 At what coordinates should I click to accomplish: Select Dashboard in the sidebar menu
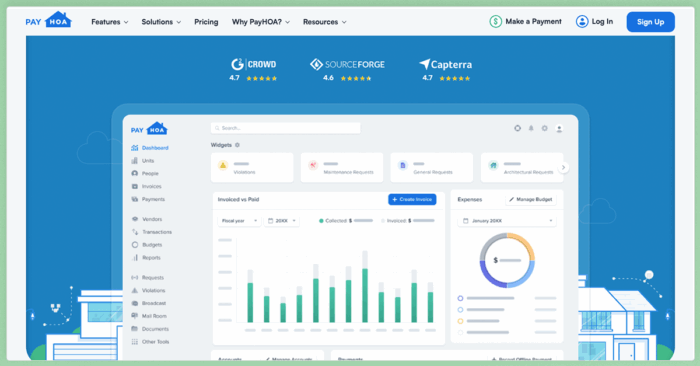click(x=150, y=148)
